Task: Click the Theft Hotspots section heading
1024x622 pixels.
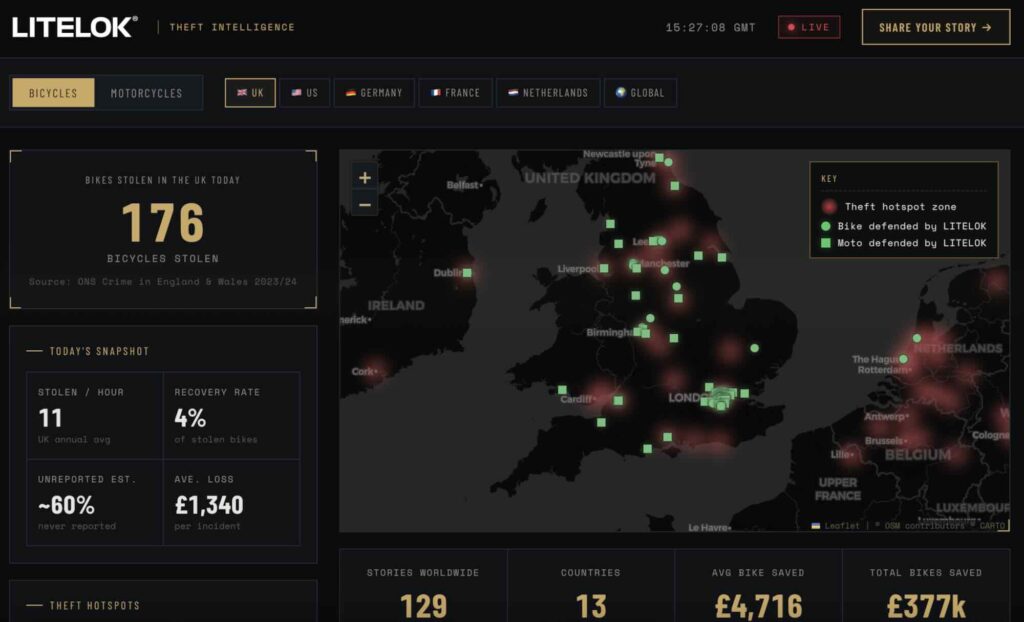Action: [95, 606]
